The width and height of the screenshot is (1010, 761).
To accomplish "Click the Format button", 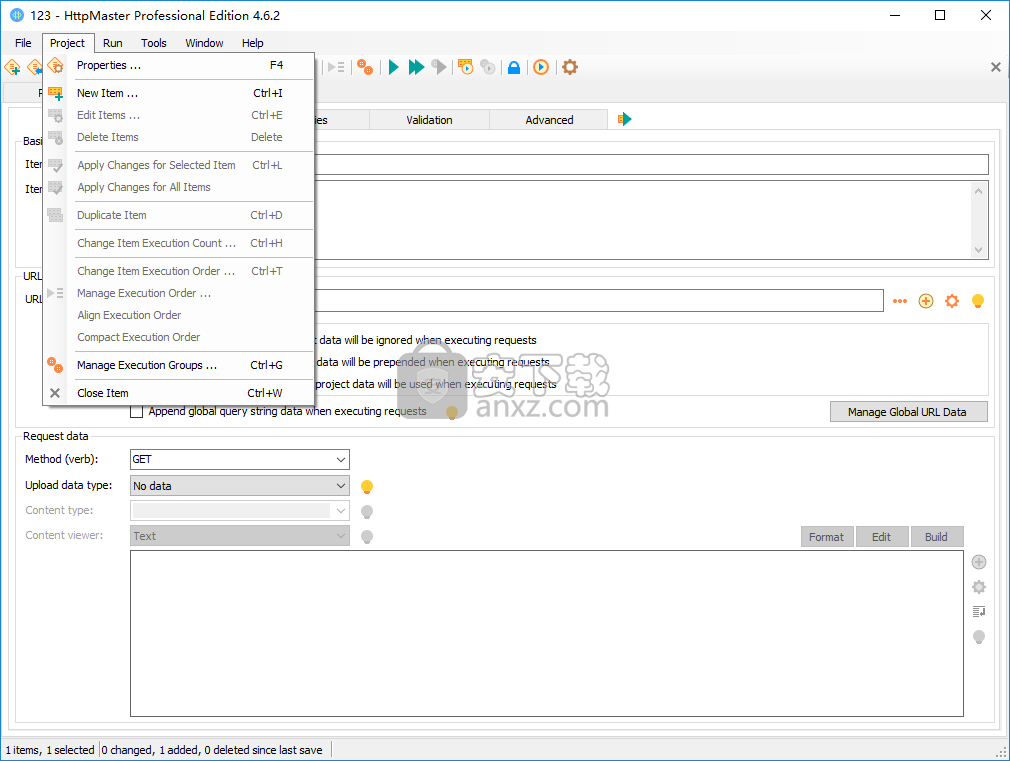I will (x=827, y=537).
